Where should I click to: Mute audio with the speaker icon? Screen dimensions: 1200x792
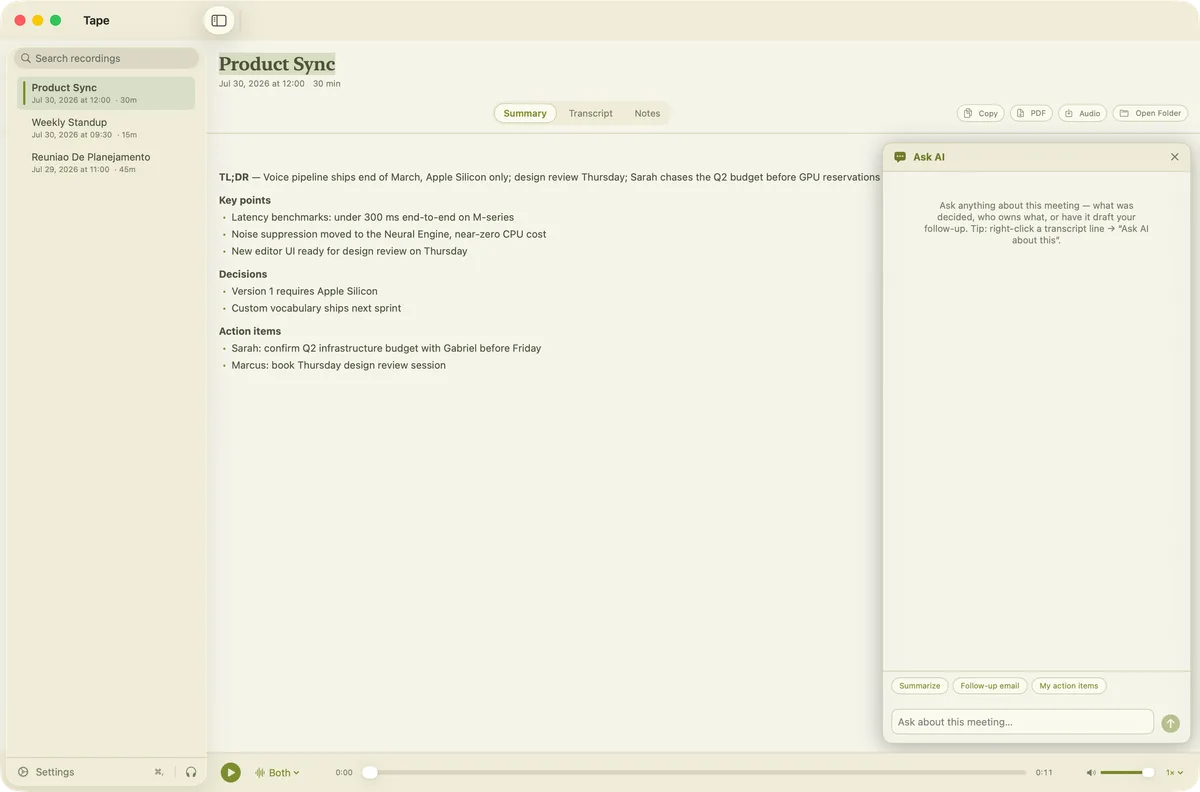pos(1091,772)
